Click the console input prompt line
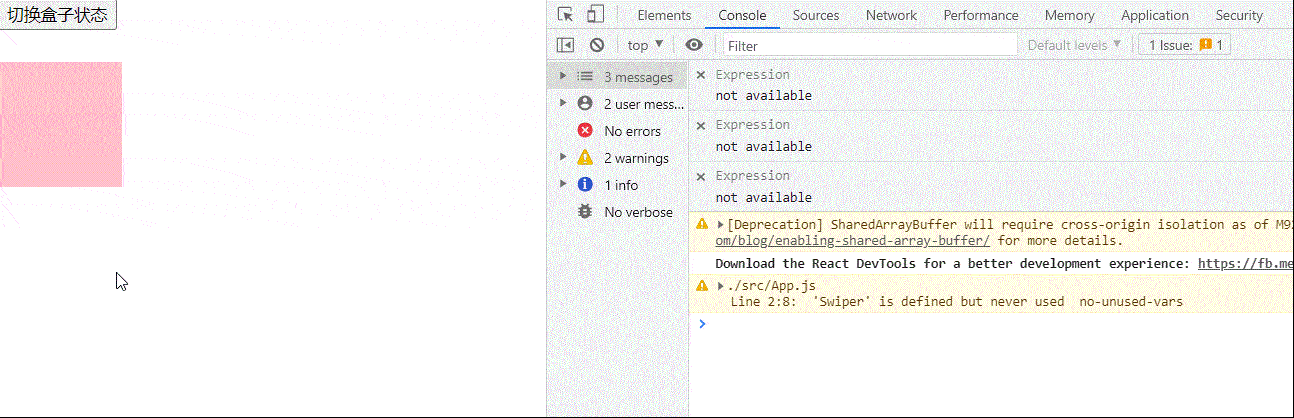Screen dimensions: 1294x418 click(x=991, y=324)
